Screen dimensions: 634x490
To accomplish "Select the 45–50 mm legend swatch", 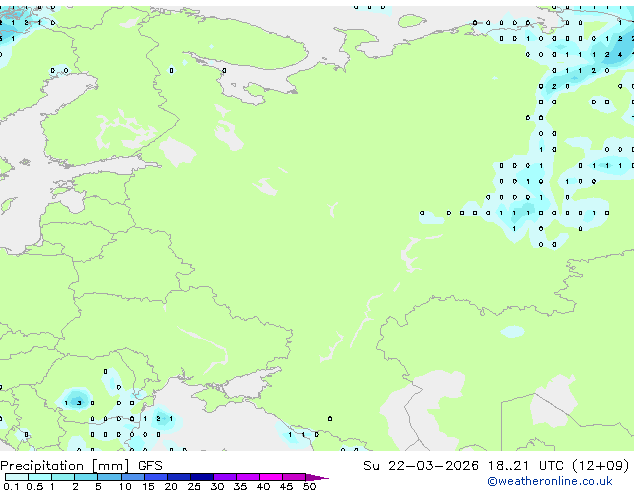I will [x=294, y=477].
